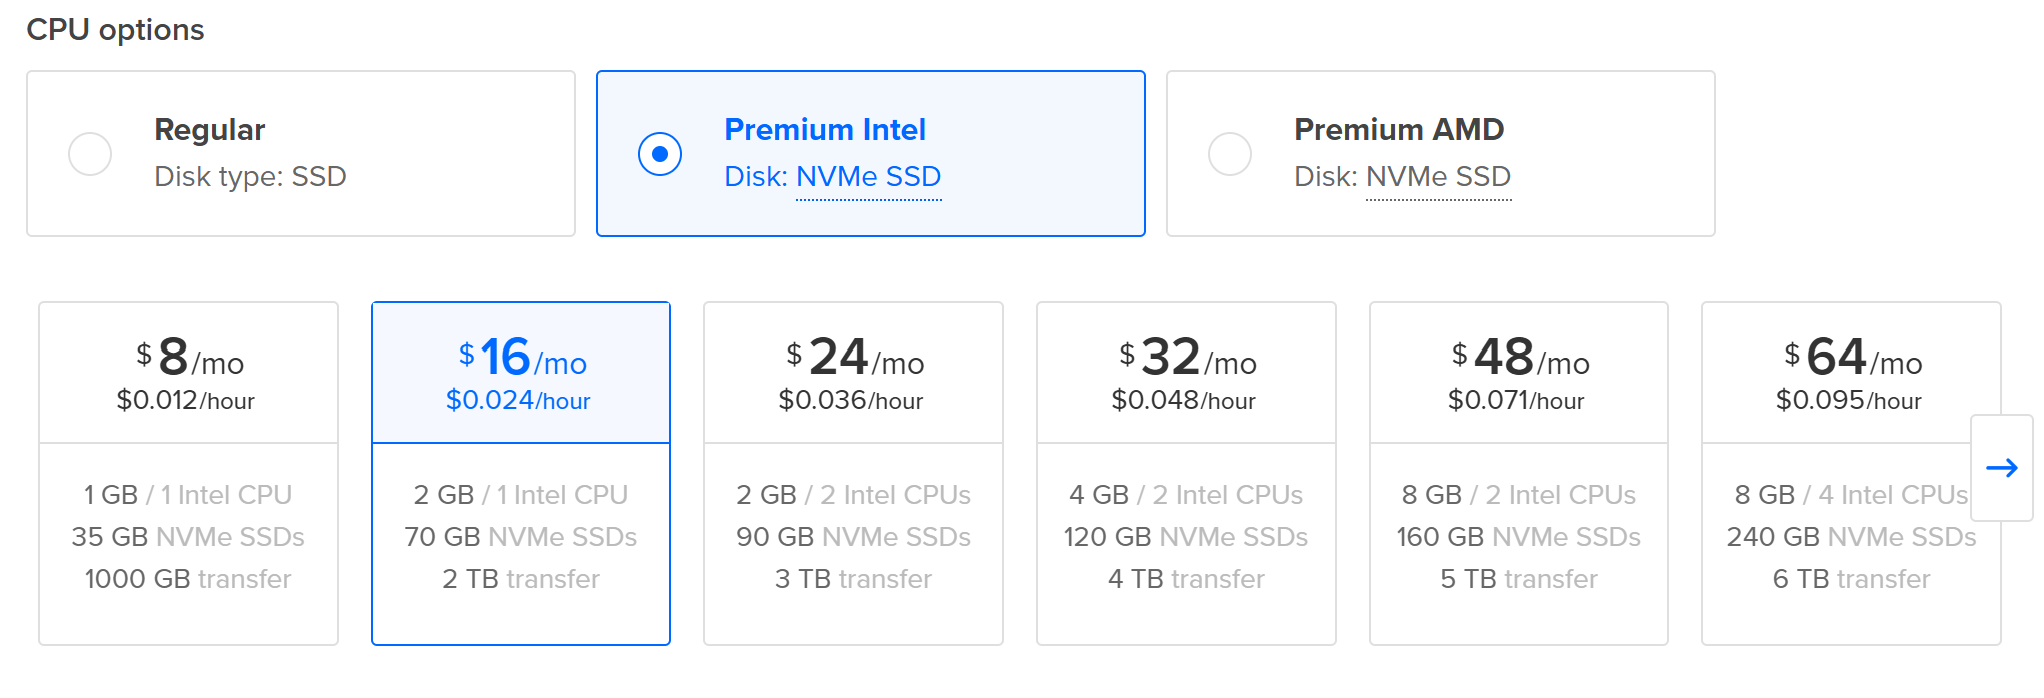2044x698 pixels.
Task: Click the Premium Intel card title
Action: point(825,130)
